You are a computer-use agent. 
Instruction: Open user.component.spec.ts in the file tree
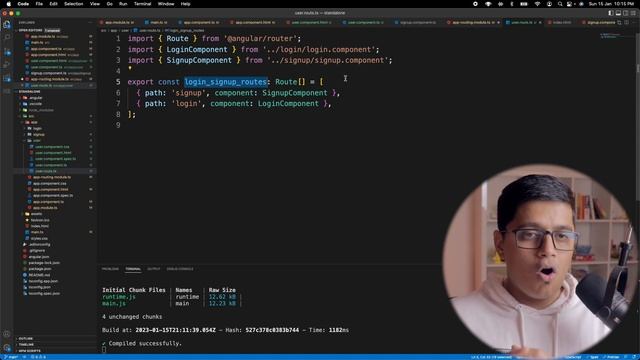coord(55,159)
